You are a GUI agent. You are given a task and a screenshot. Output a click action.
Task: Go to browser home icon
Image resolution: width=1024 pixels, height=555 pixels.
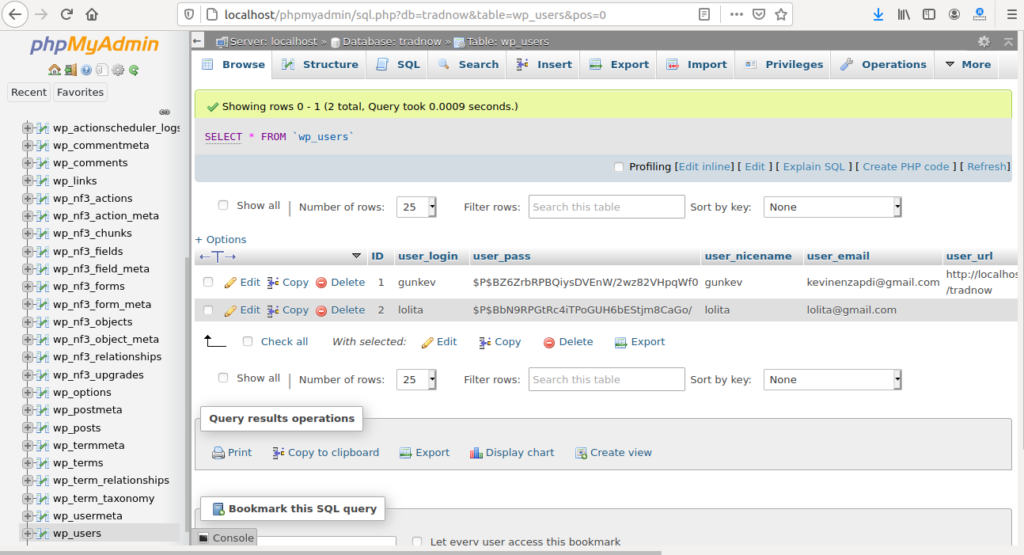click(x=92, y=14)
